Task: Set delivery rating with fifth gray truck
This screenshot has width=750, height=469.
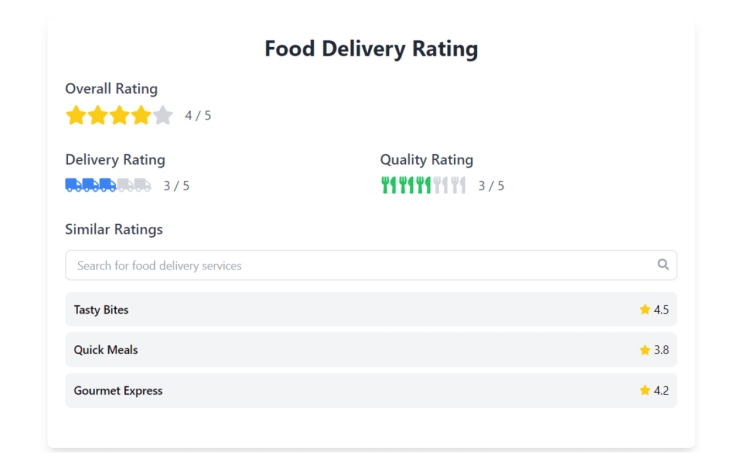Action: click(x=143, y=185)
